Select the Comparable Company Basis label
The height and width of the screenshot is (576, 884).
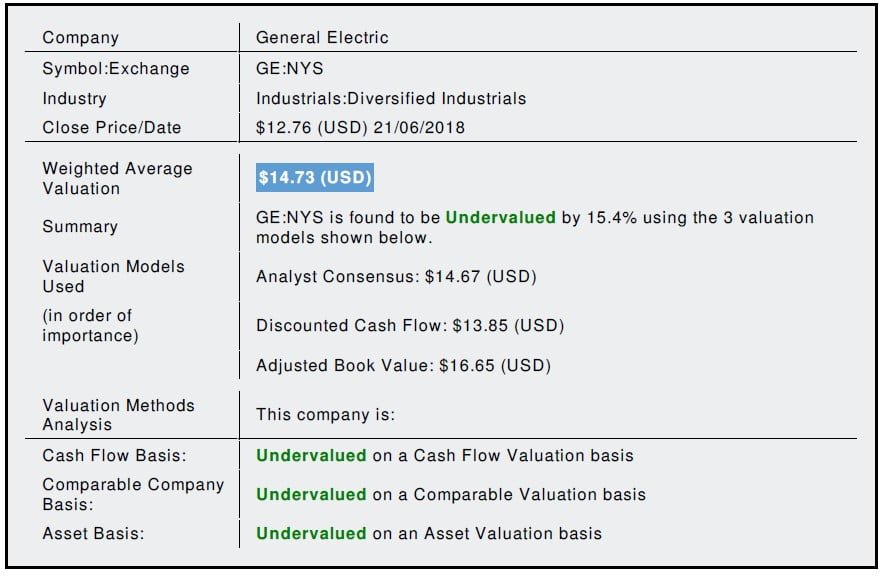point(133,494)
